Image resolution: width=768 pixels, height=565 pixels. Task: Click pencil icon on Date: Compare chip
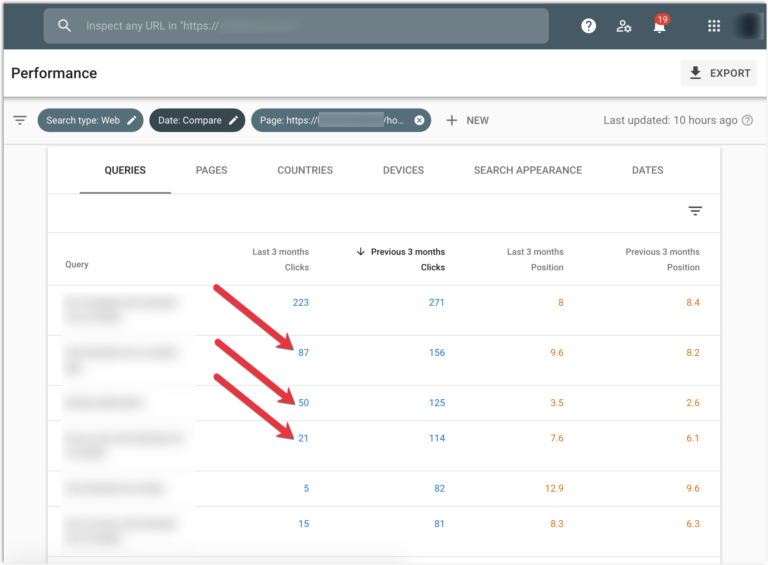point(234,120)
